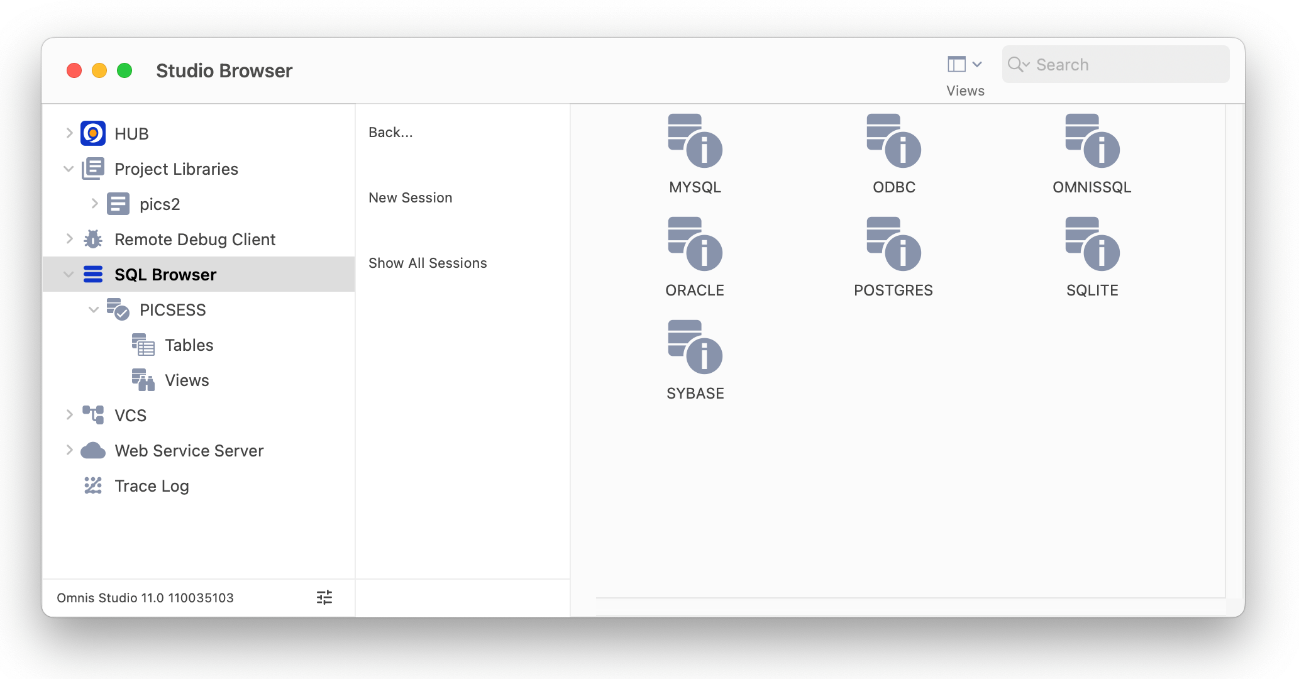
Task: Select the SQL Browser label
Action: coord(165,274)
